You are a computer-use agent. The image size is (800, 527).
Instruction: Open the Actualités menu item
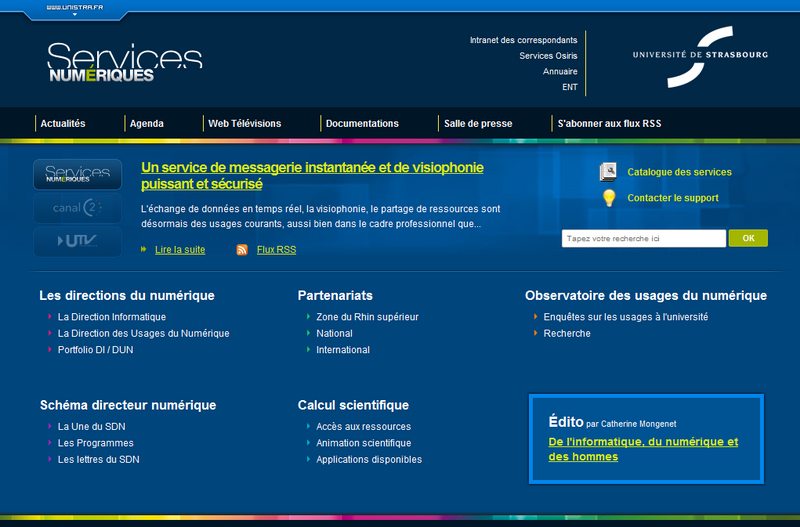[62, 124]
